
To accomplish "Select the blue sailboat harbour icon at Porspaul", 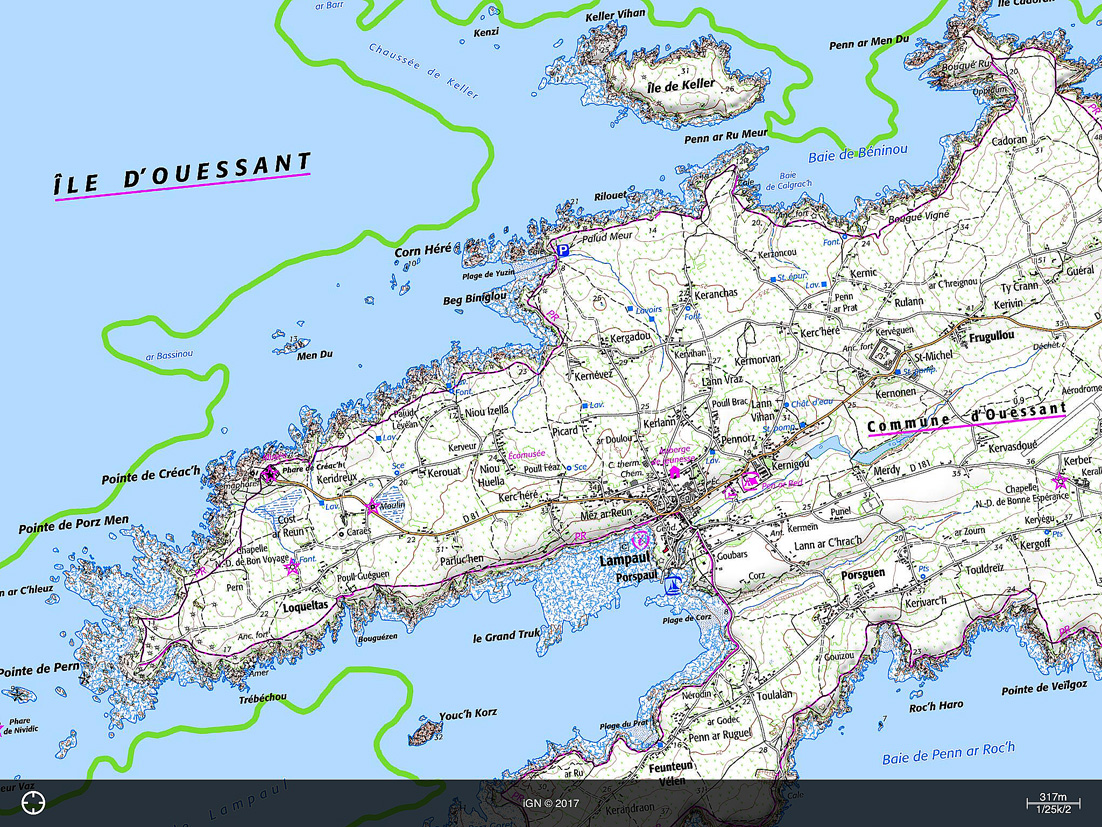I will tap(673, 584).
